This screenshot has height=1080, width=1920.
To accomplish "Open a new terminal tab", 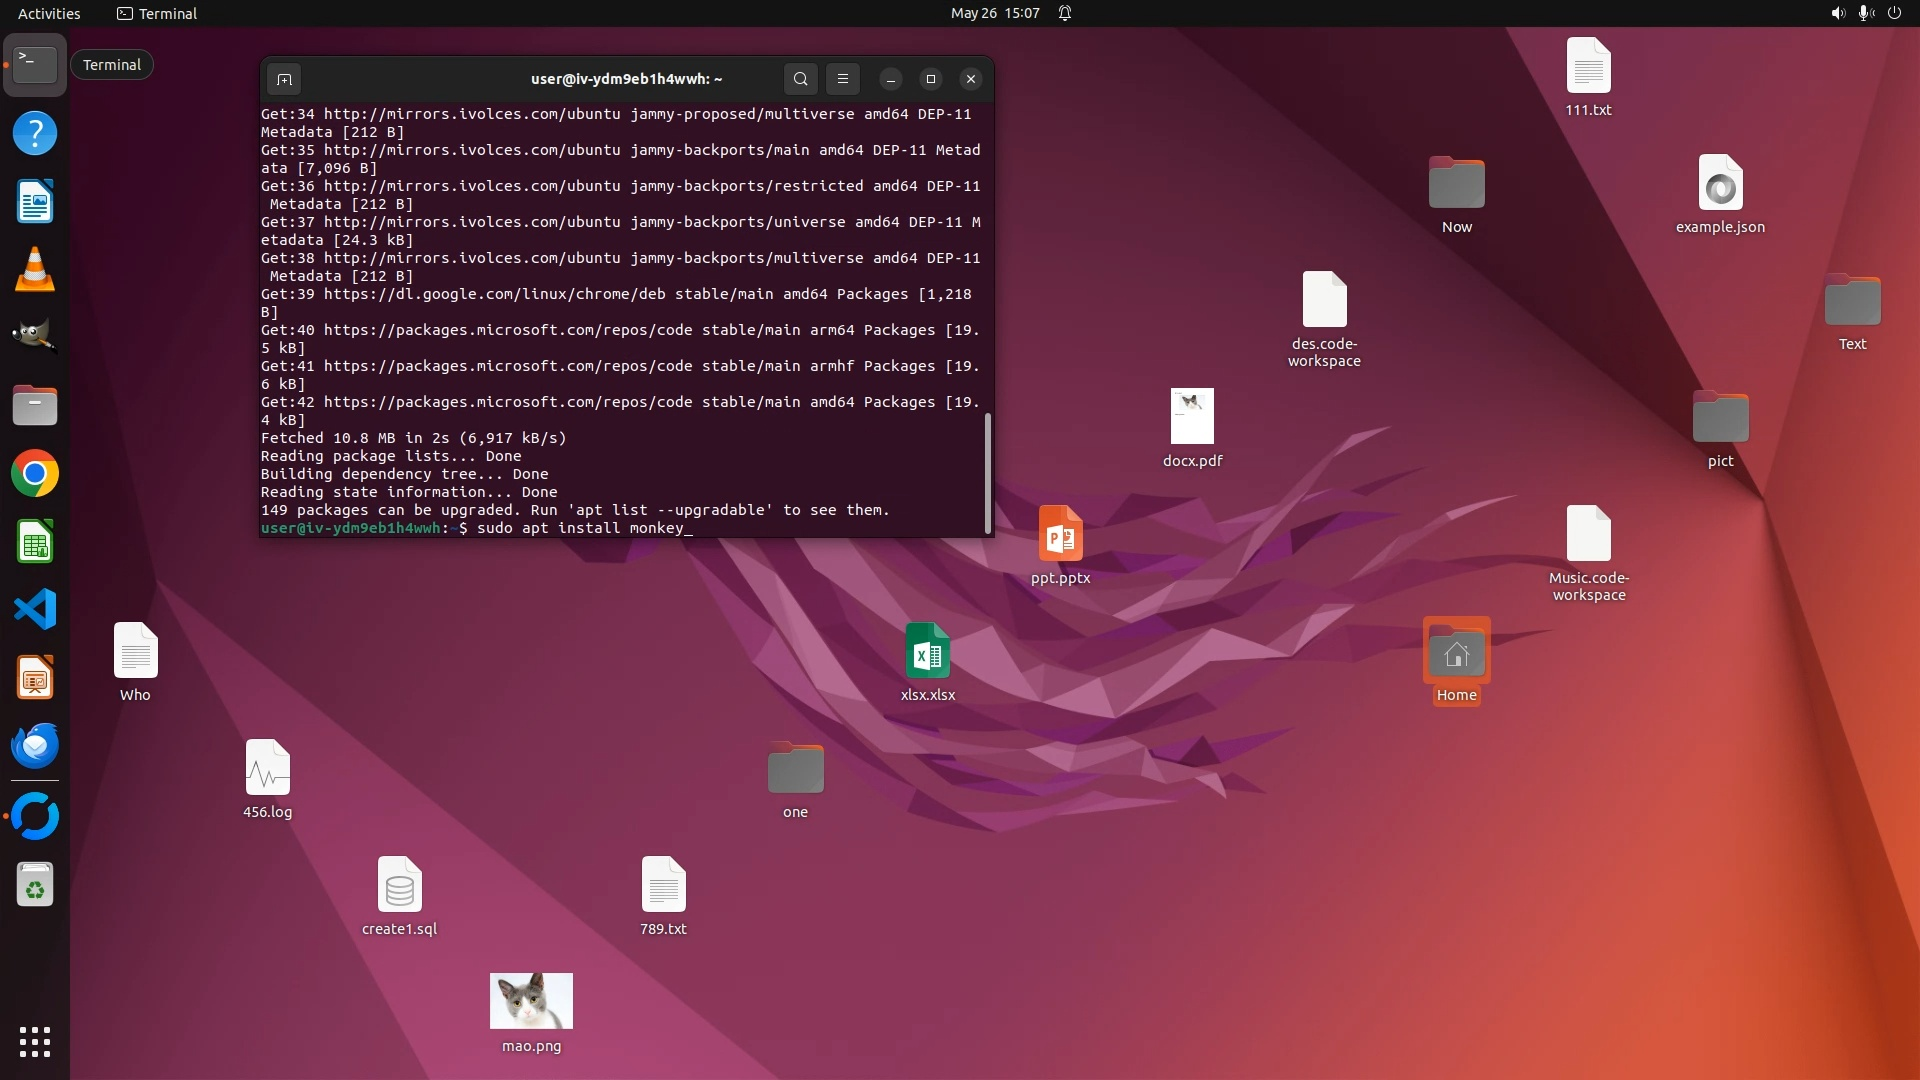I will (x=284, y=79).
